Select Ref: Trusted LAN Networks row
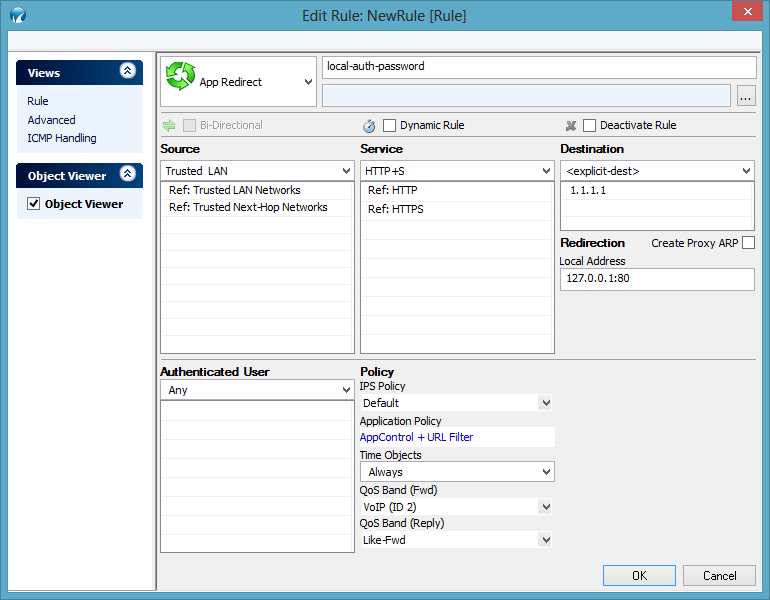Image resolution: width=770 pixels, height=600 pixels. point(257,191)
